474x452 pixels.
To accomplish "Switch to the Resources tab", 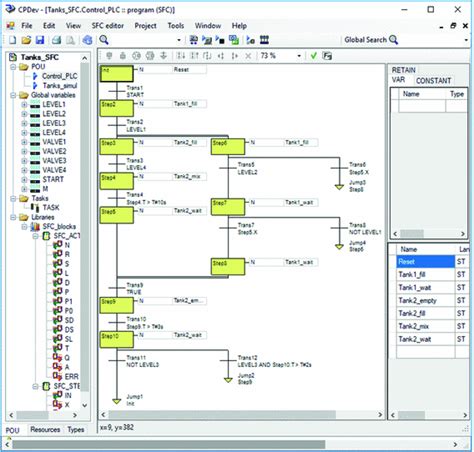I will click(x=45, y=429).
